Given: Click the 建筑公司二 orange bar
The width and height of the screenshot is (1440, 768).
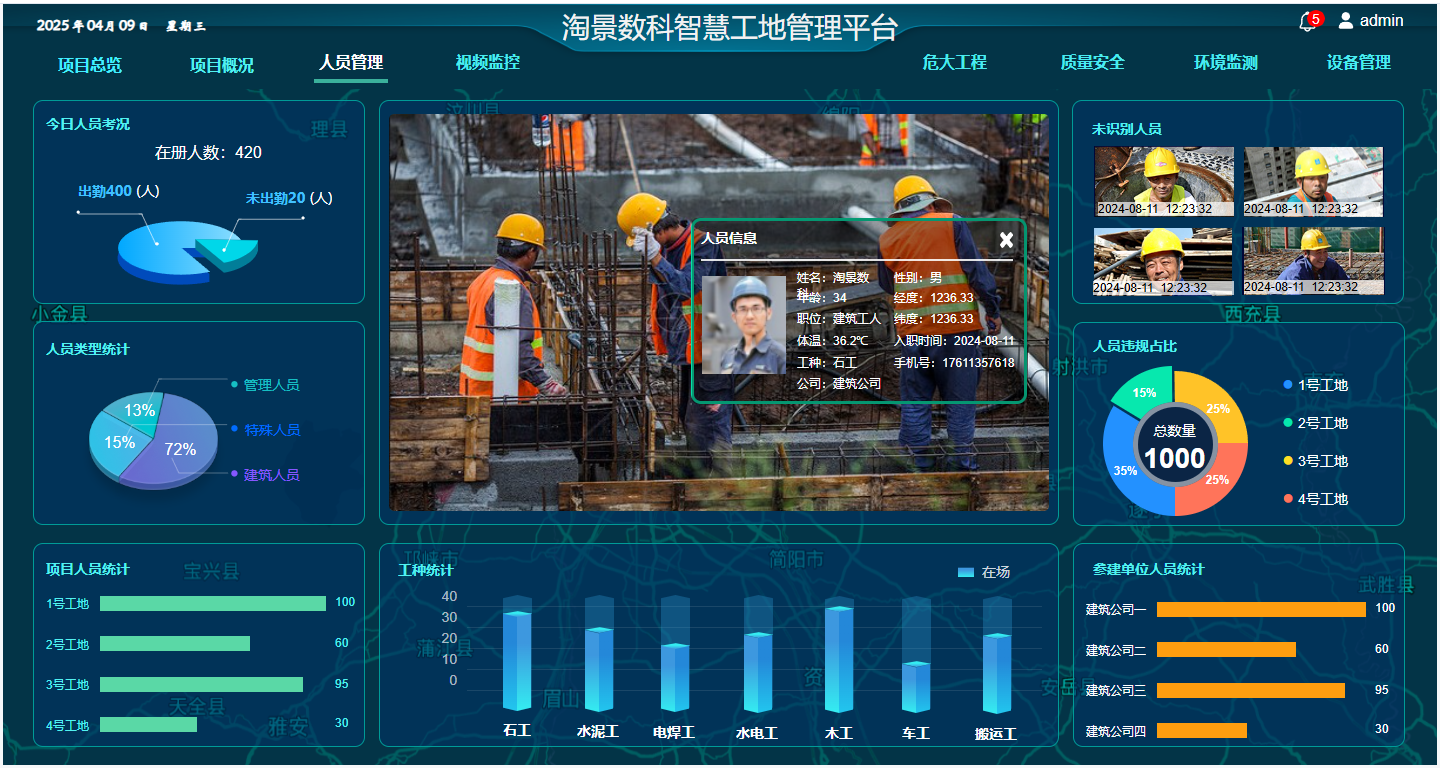Looking at the screenshot, I should pos(1226,649).
